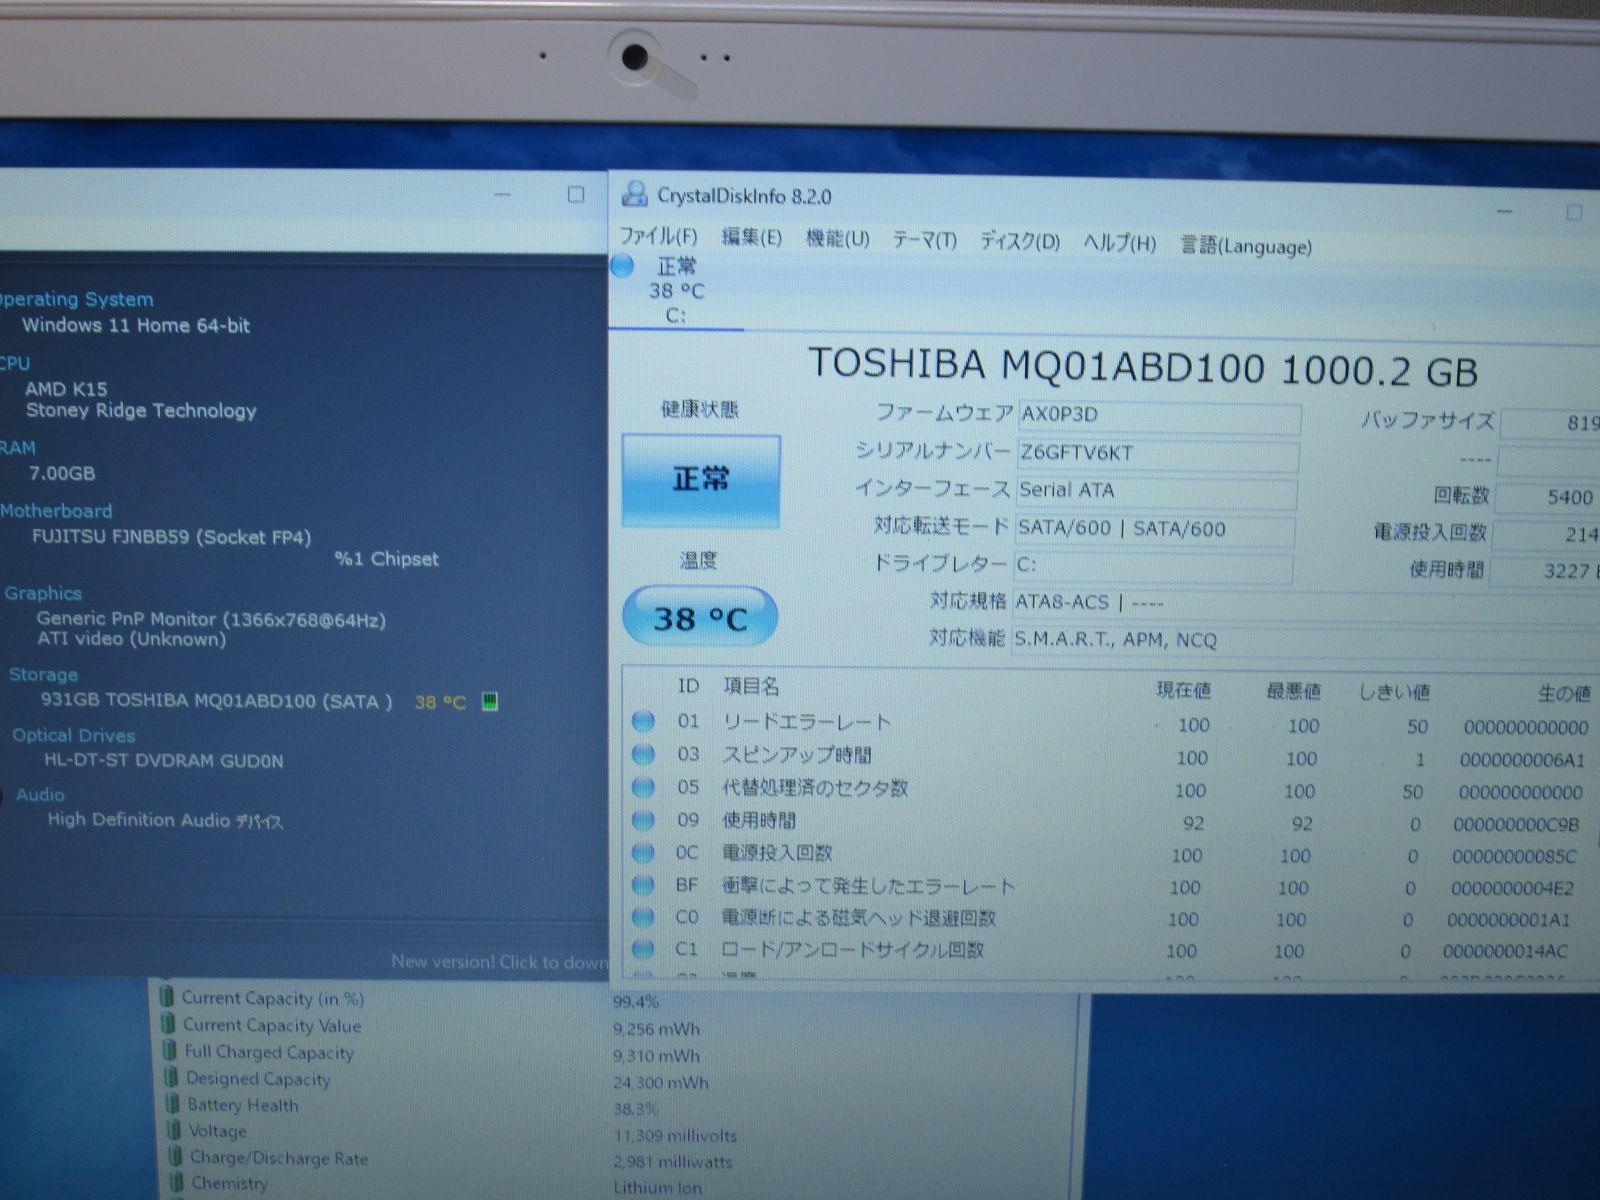Open the Audio section in Speccy
1600x1200 pixels.
[x=40, y=795]
